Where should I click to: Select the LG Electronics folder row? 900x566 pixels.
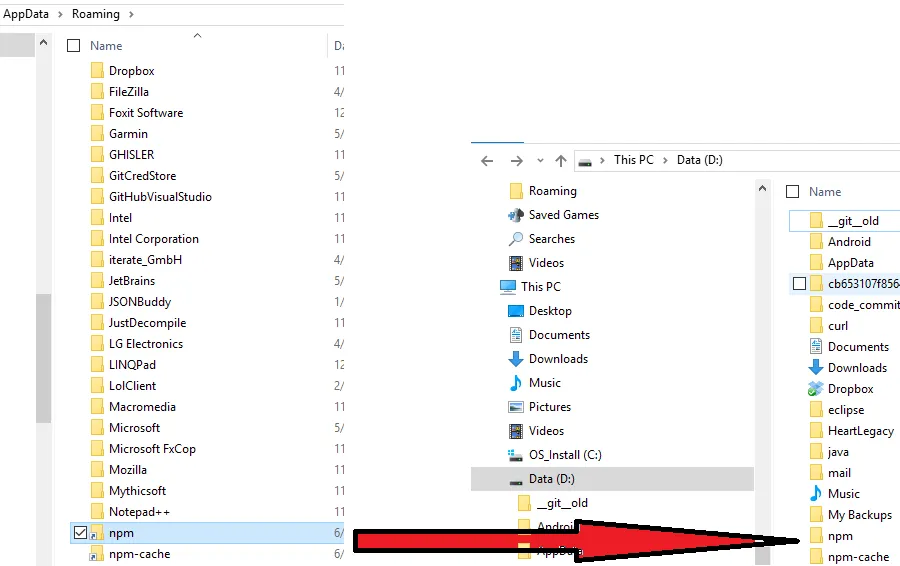click(x=207, y=344)
